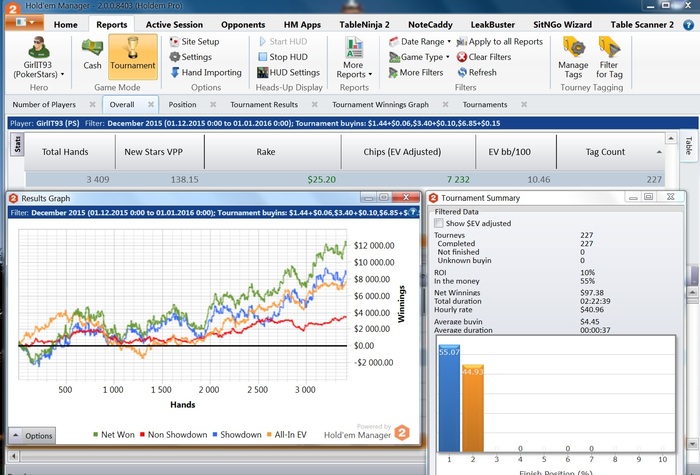This screenshot has width=700, height=475.
Task: Select Tournament game mode
Action: (x=133, y=56)
